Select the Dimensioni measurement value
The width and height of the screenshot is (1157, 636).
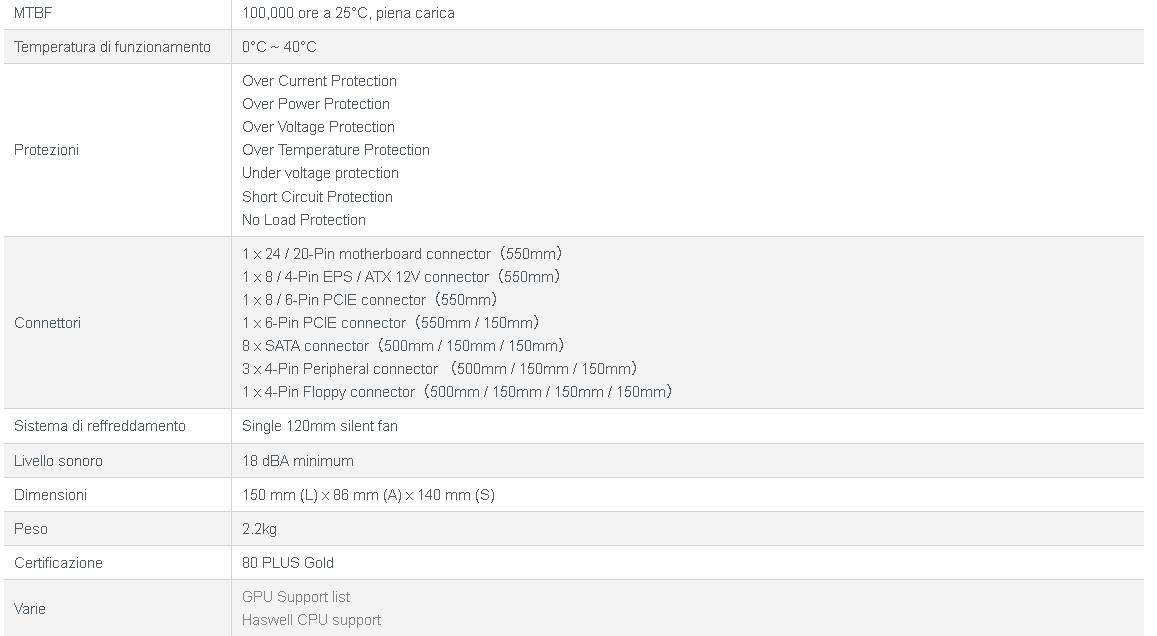(368, 495)
